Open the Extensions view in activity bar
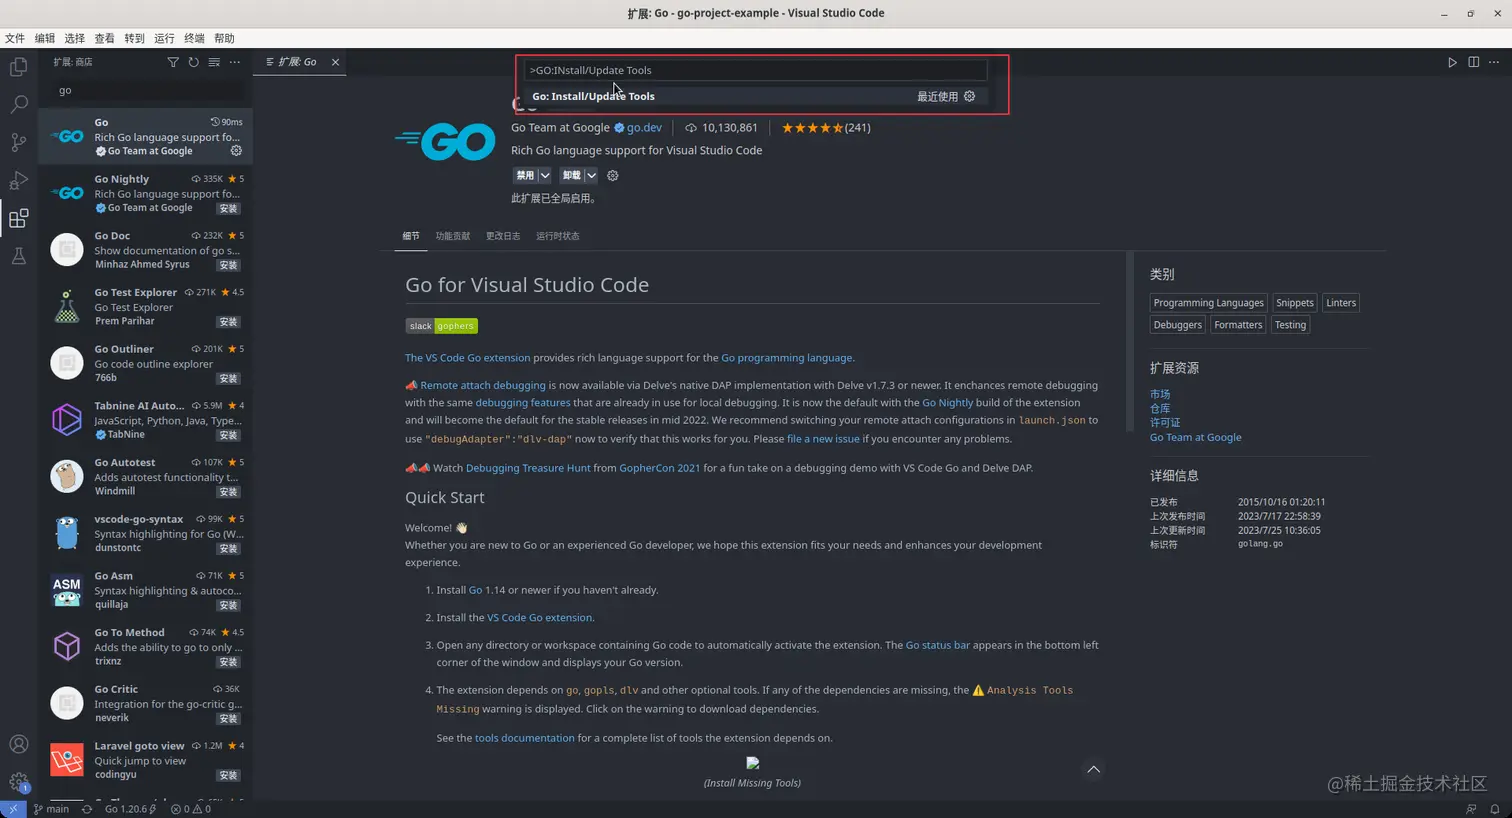The height and width of the screenshot is (818, 1512). pyautogui.click(x=18, y=218)
